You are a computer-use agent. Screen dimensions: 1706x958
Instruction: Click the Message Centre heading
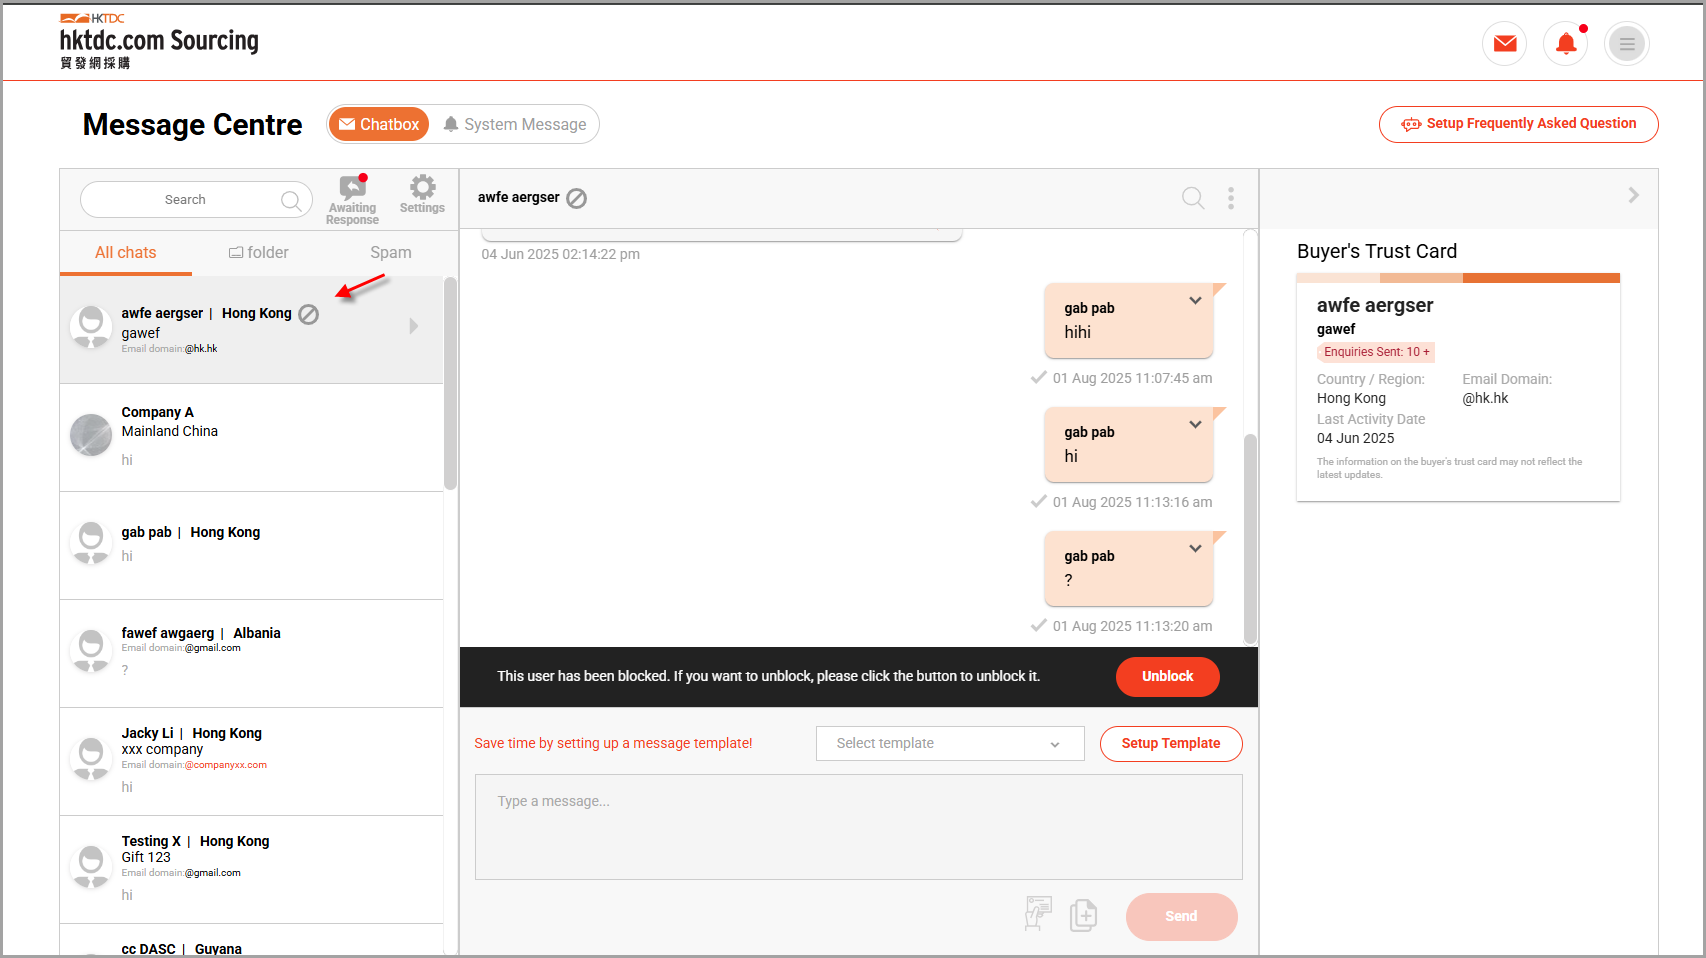coord(192,124)
